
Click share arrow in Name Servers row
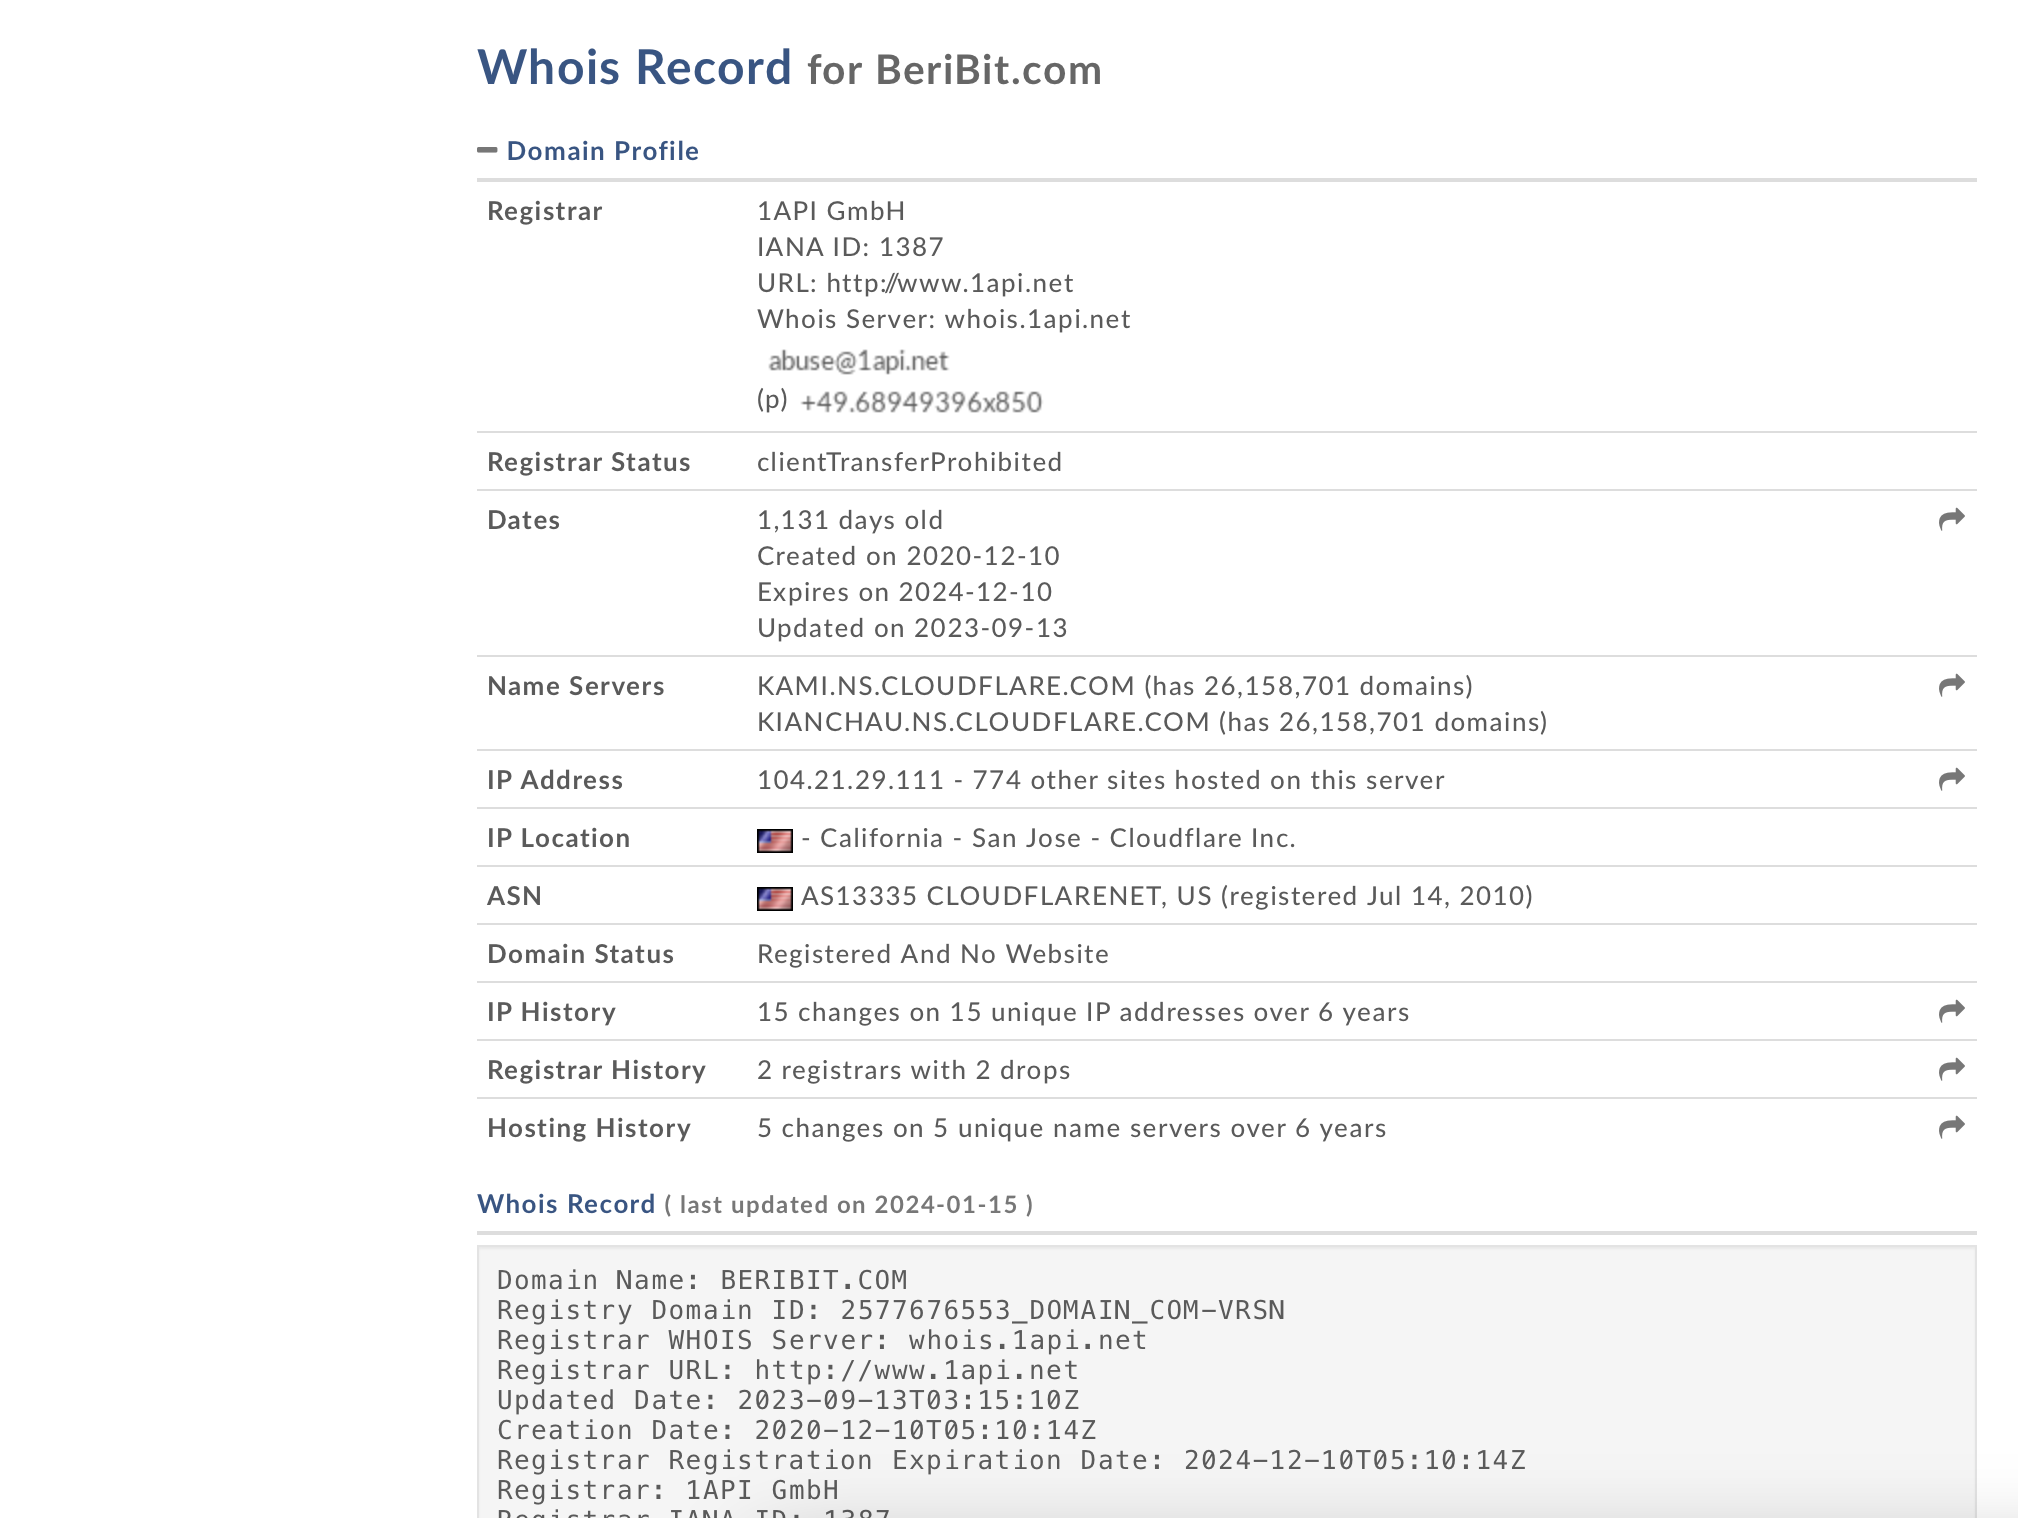coord(1951,685)
